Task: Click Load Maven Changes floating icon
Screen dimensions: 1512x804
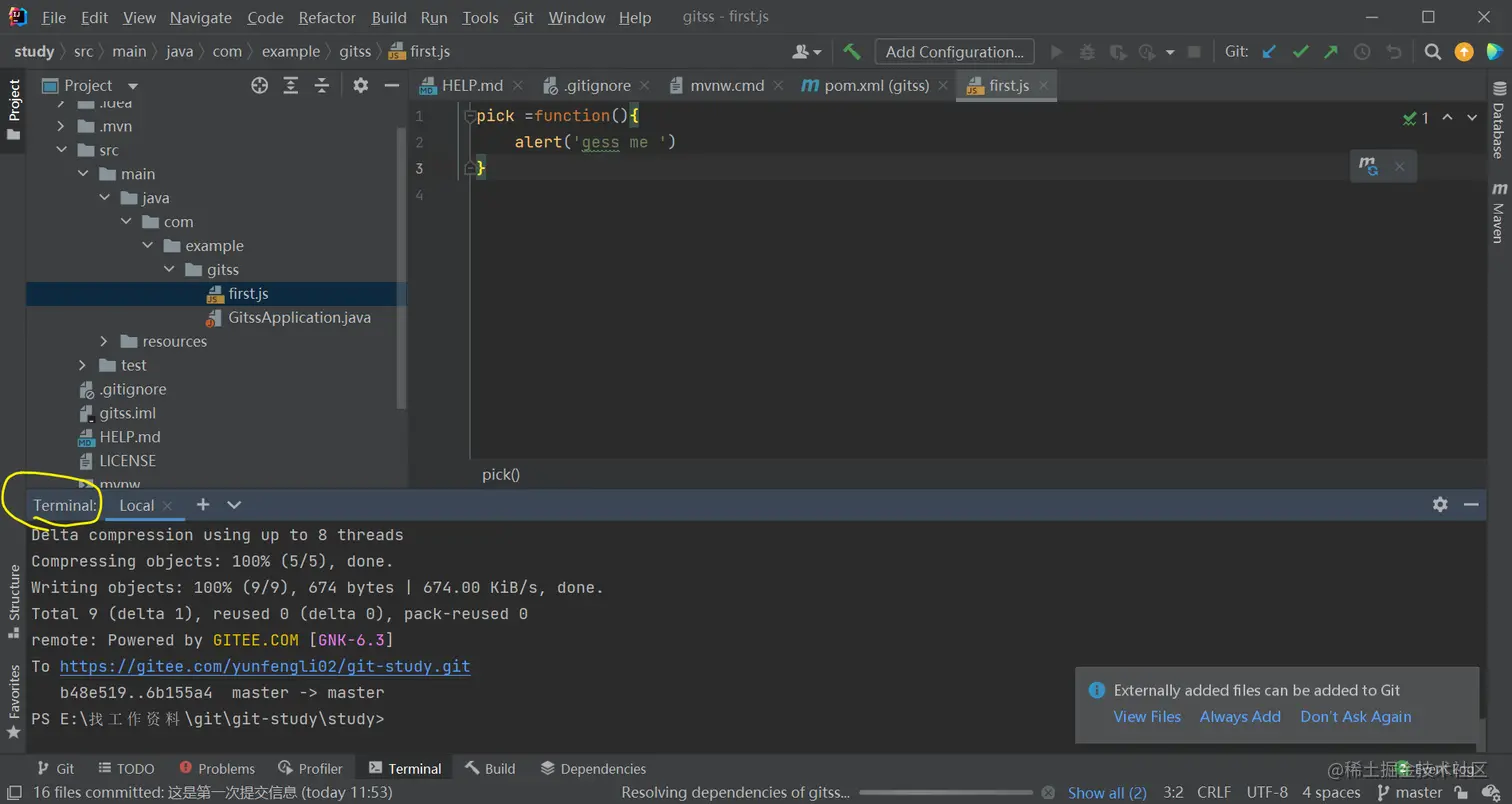Action: click(1368, 166)
